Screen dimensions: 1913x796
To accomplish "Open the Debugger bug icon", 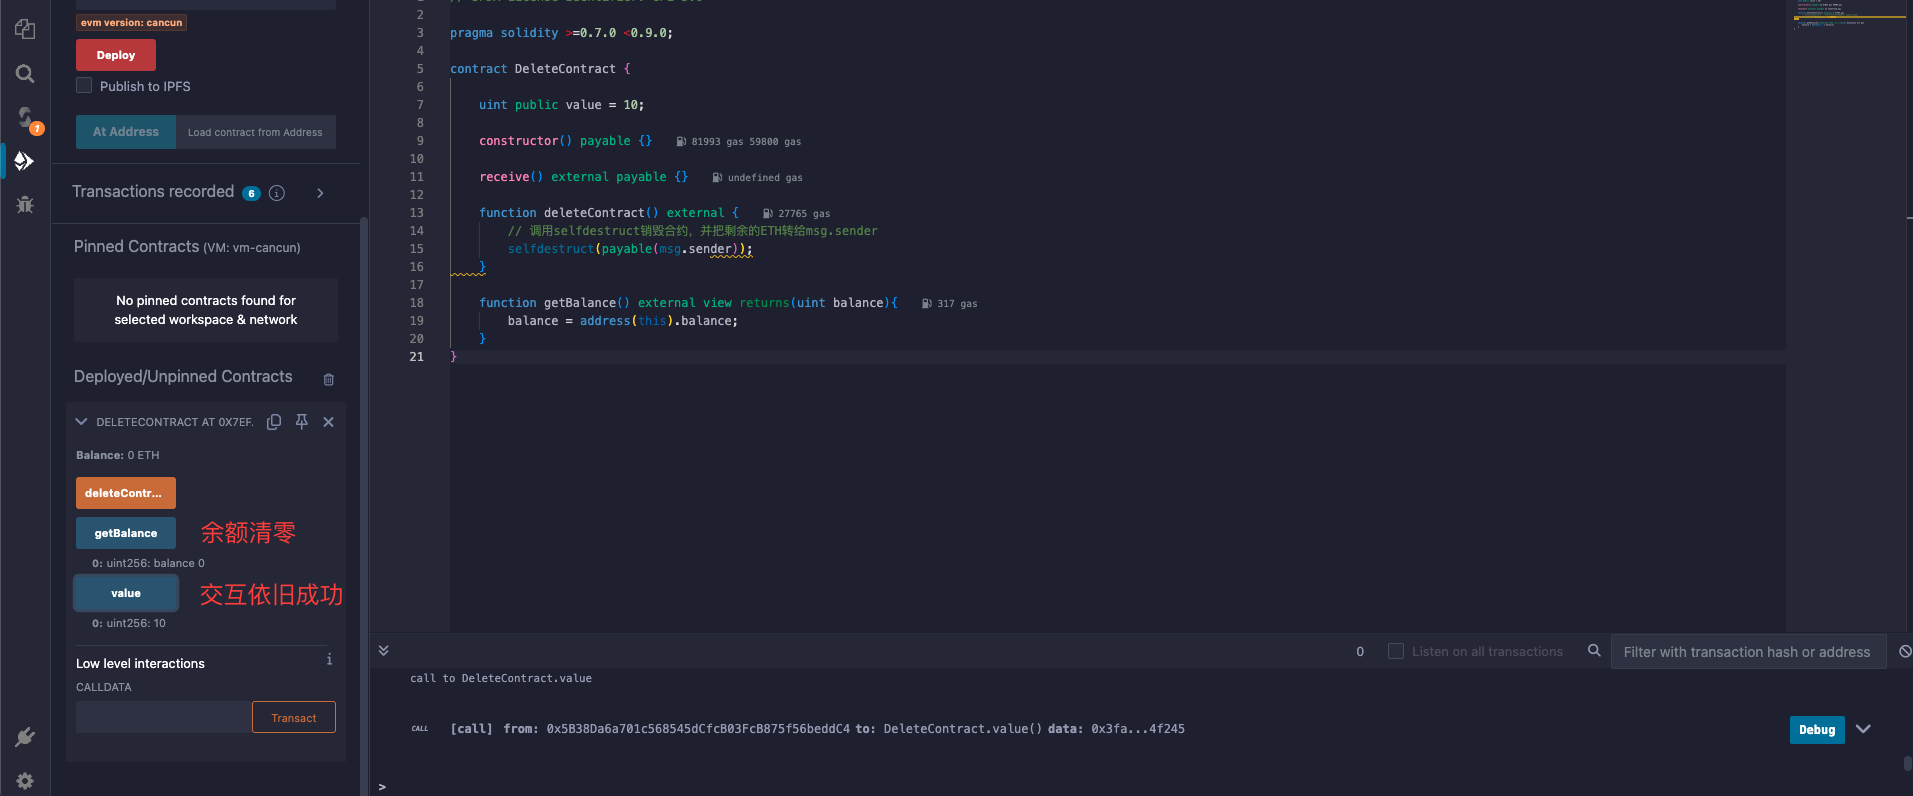I will [25, 204].
